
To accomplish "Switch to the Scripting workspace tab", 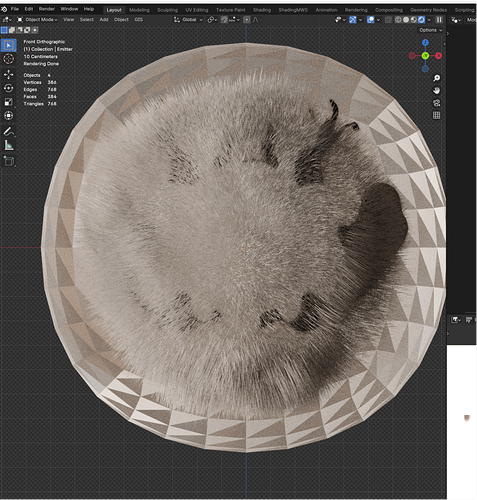I will [464, 10].
